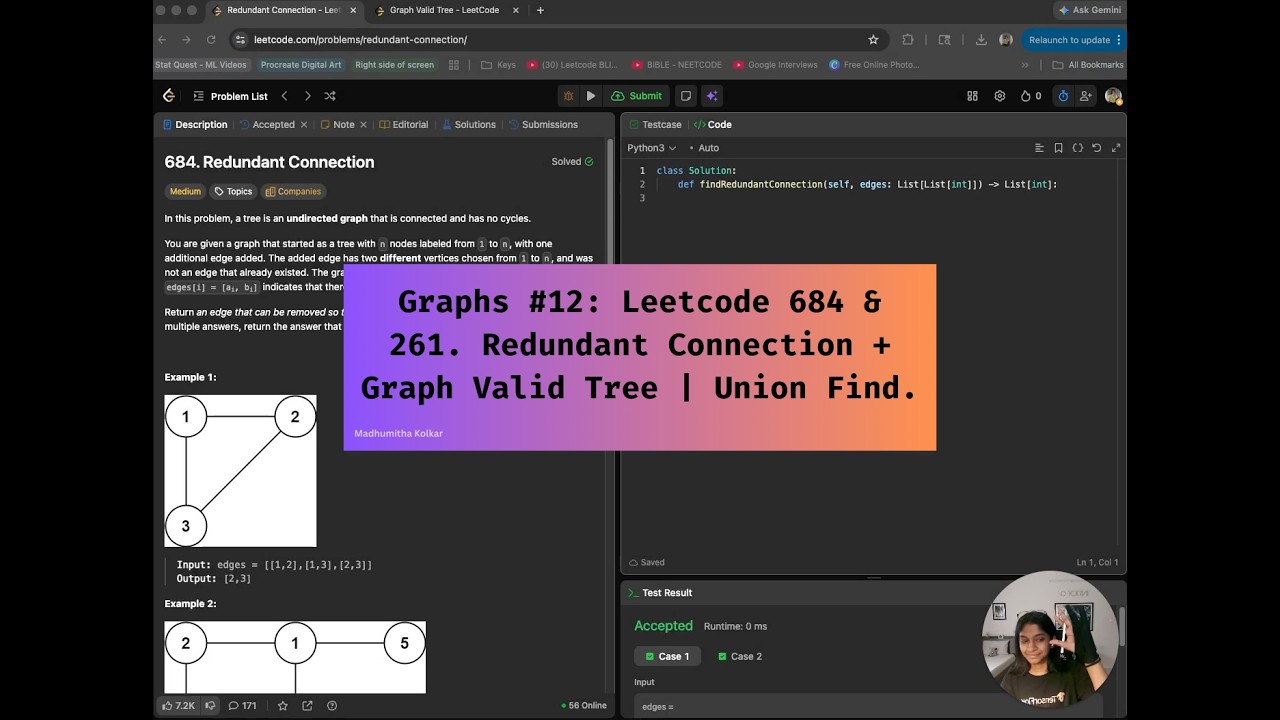The height and width of the screenshot is (720, 1280).
Task: Reset code to default with undo icon
Action: [x=1096, y=148]
